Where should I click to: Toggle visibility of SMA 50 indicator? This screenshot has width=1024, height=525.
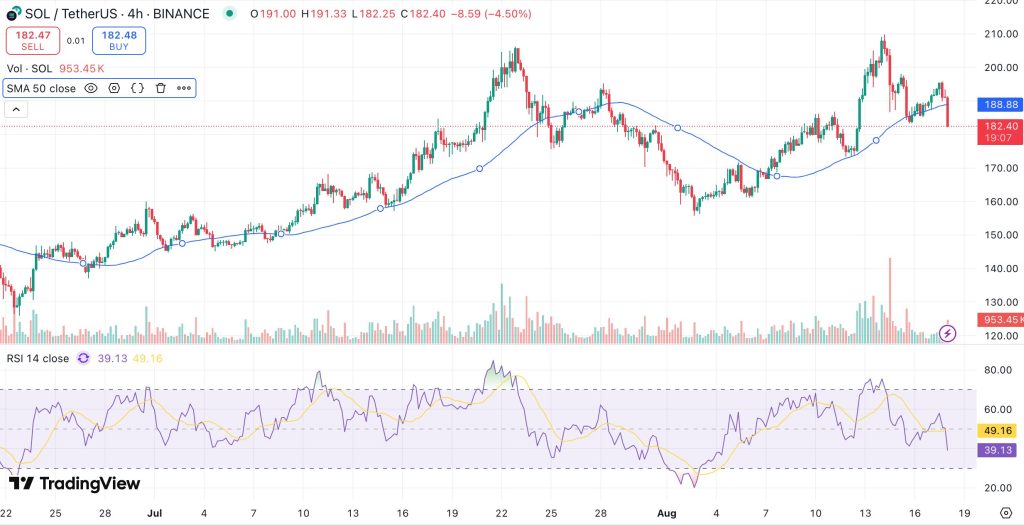tap(91, 88)
